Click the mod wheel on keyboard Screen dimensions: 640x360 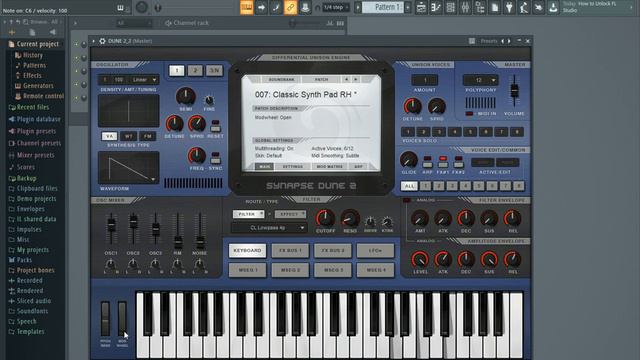coord(122,319)
